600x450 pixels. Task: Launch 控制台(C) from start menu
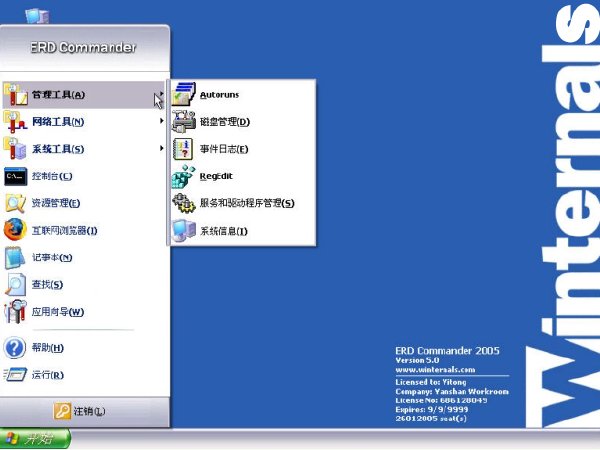tap(84, 176)
